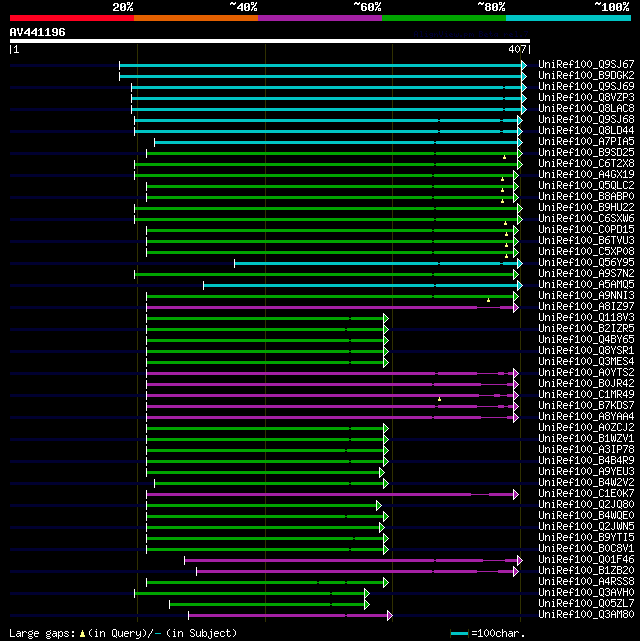Select the UniRef100_A9S7N2 label
Screen dimensions: 640x641
[586, 273]
